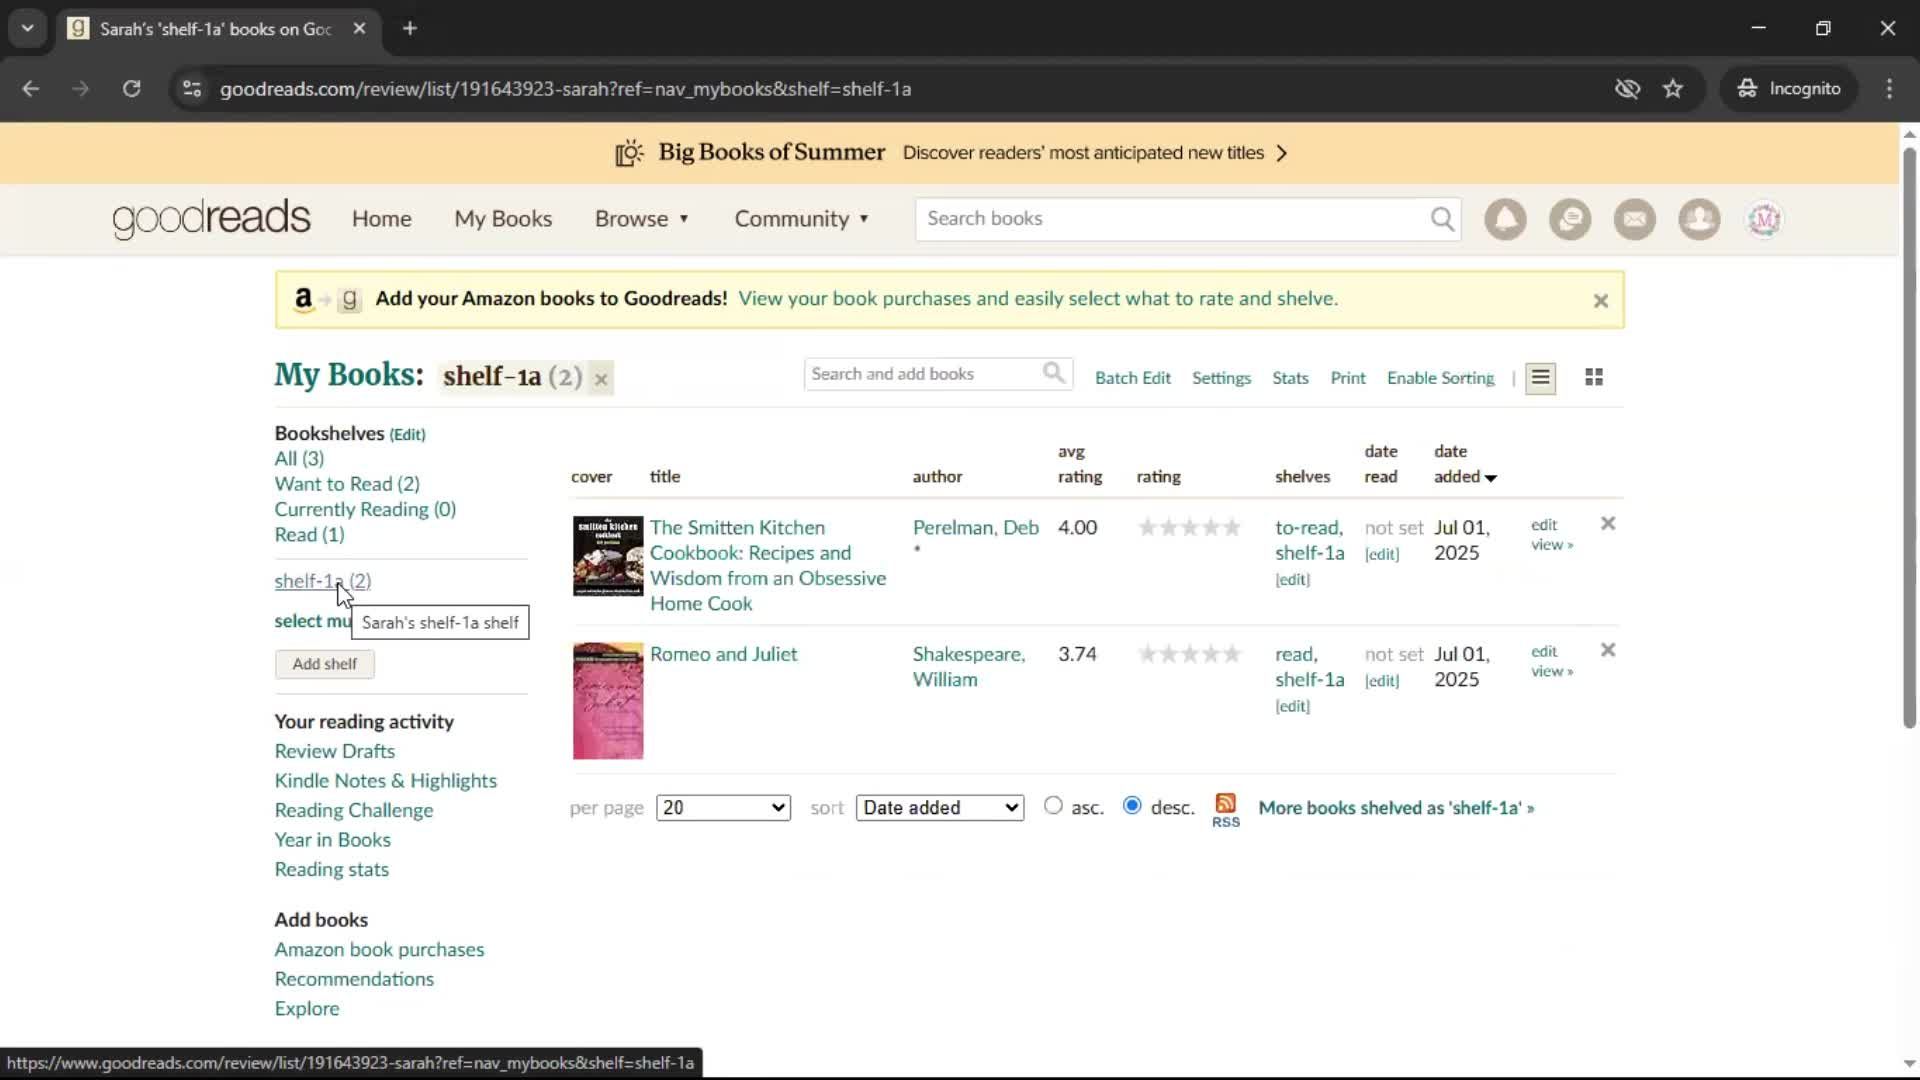The image size is (1920, 1080).
Task: Open the sort by Date added dropdown
Action: pos(940,808)
